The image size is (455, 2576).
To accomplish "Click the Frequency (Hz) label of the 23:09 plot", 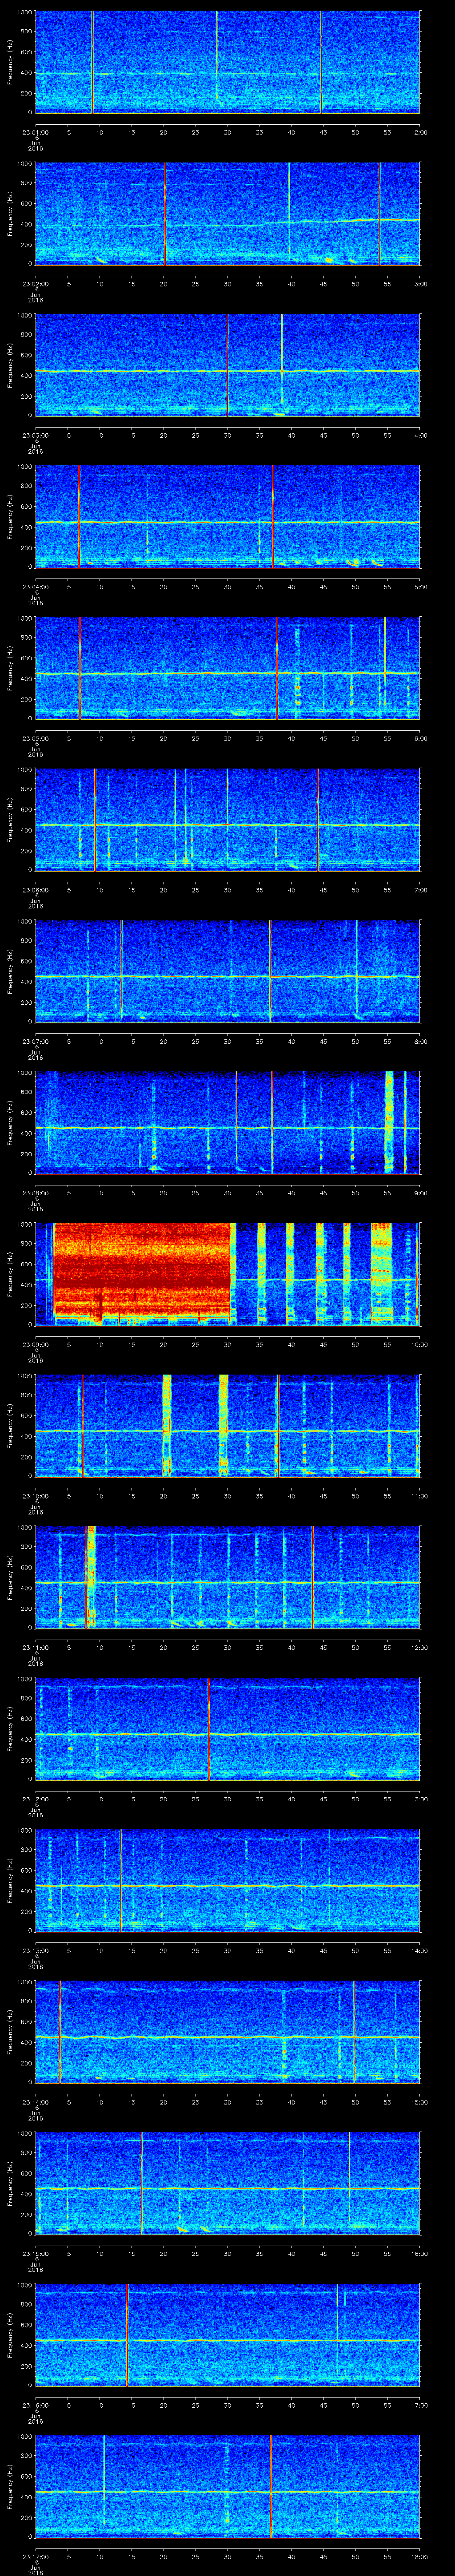I will 10,1274.
